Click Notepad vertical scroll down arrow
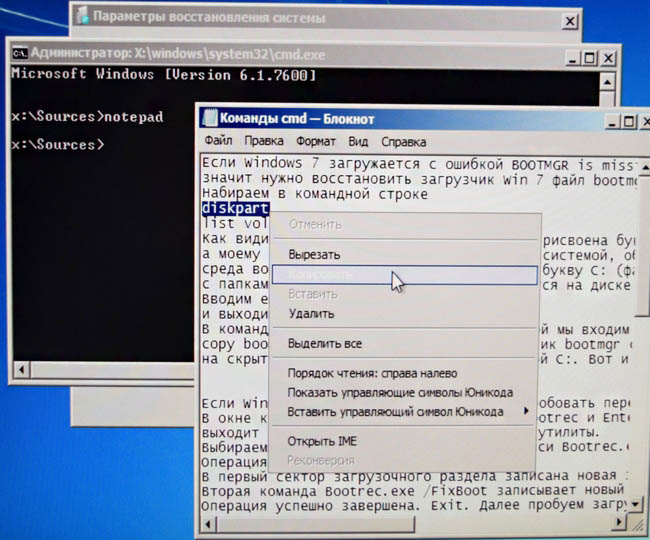Image resolution: width=650 pixels, height=540 pixels. (635, 504)
